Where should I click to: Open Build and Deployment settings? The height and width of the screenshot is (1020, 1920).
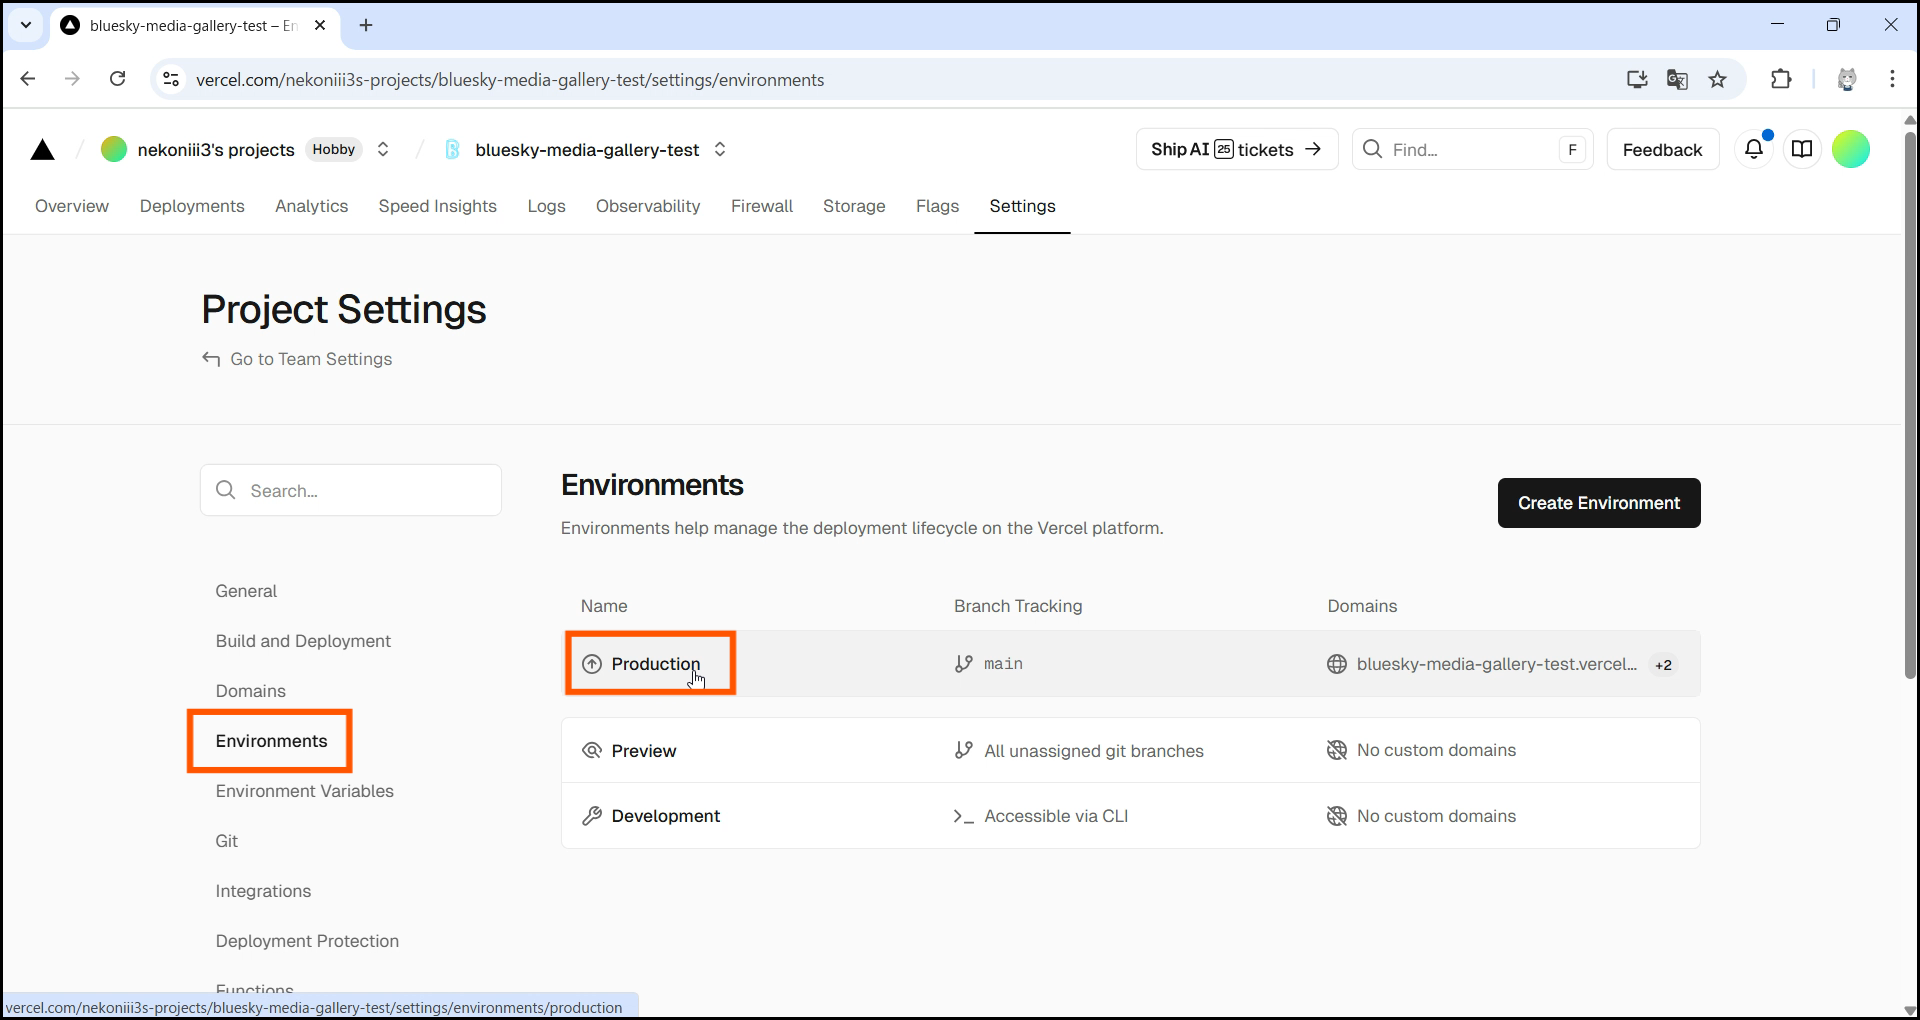tap(303, 641)
